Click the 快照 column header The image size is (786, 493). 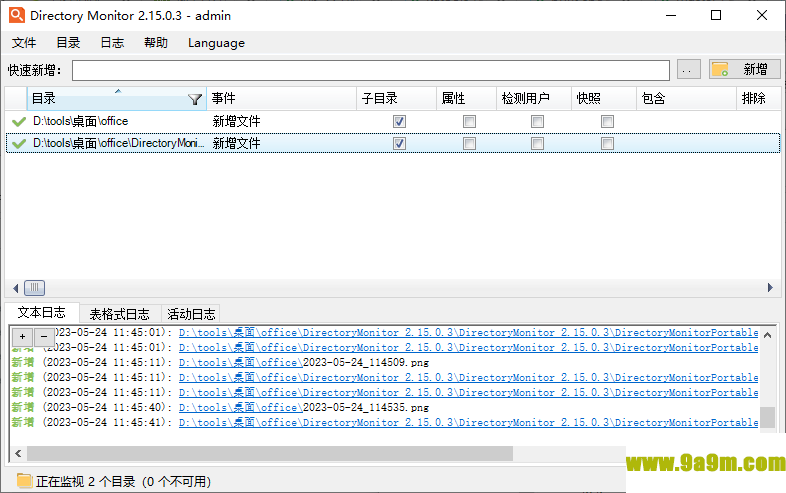pyautogui.click(x=604, y=99)
